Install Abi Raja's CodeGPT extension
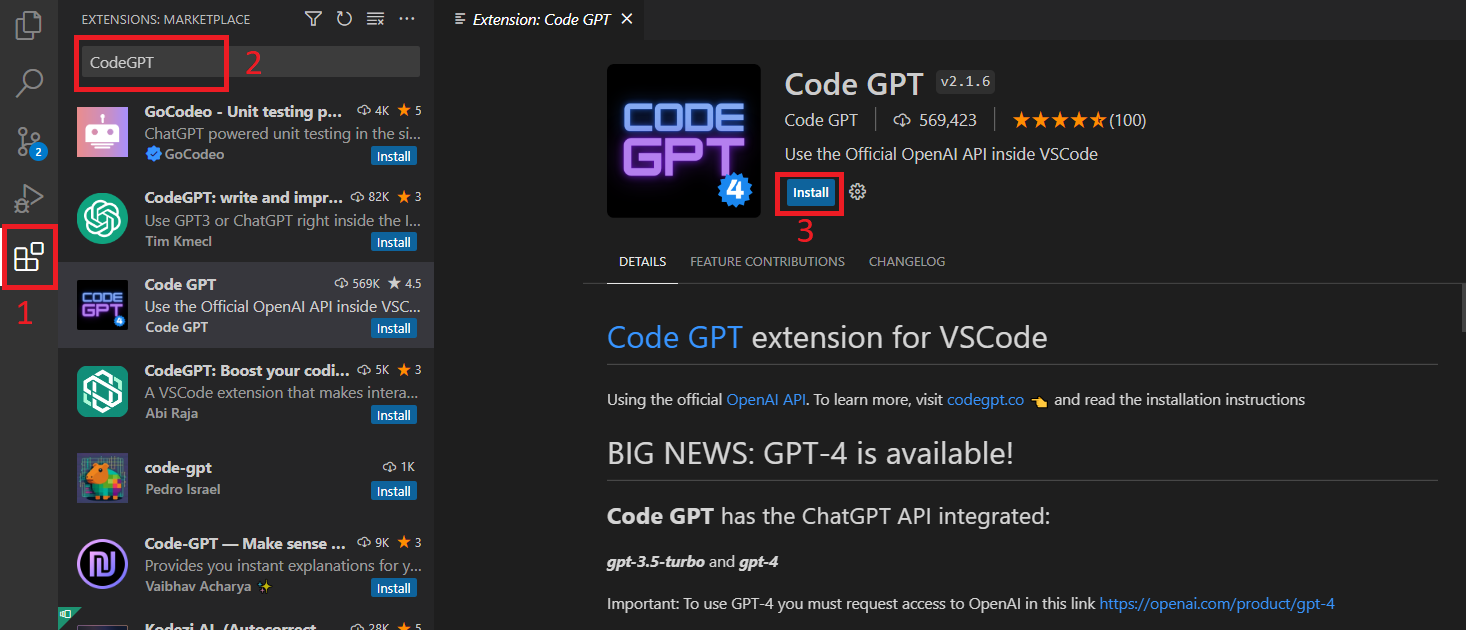Screen dimensions: 1466x630 (x=394, y=415)
